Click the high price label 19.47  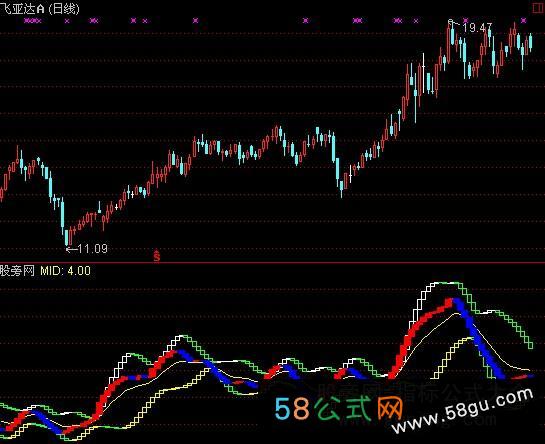tap(478, 27)
